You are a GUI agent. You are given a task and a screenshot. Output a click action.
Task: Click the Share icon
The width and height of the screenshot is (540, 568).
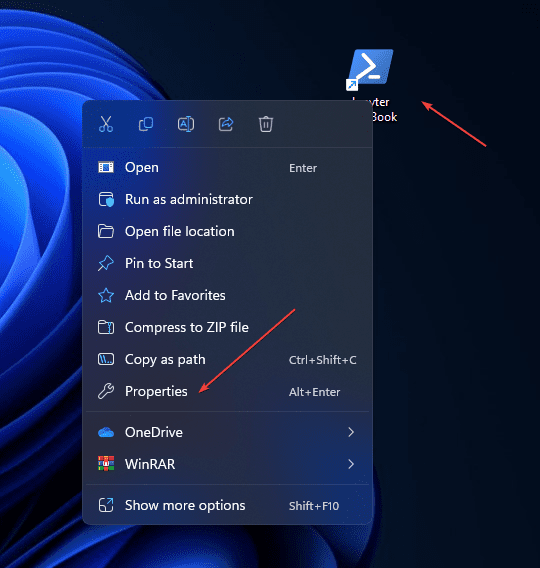click(226, 124)
